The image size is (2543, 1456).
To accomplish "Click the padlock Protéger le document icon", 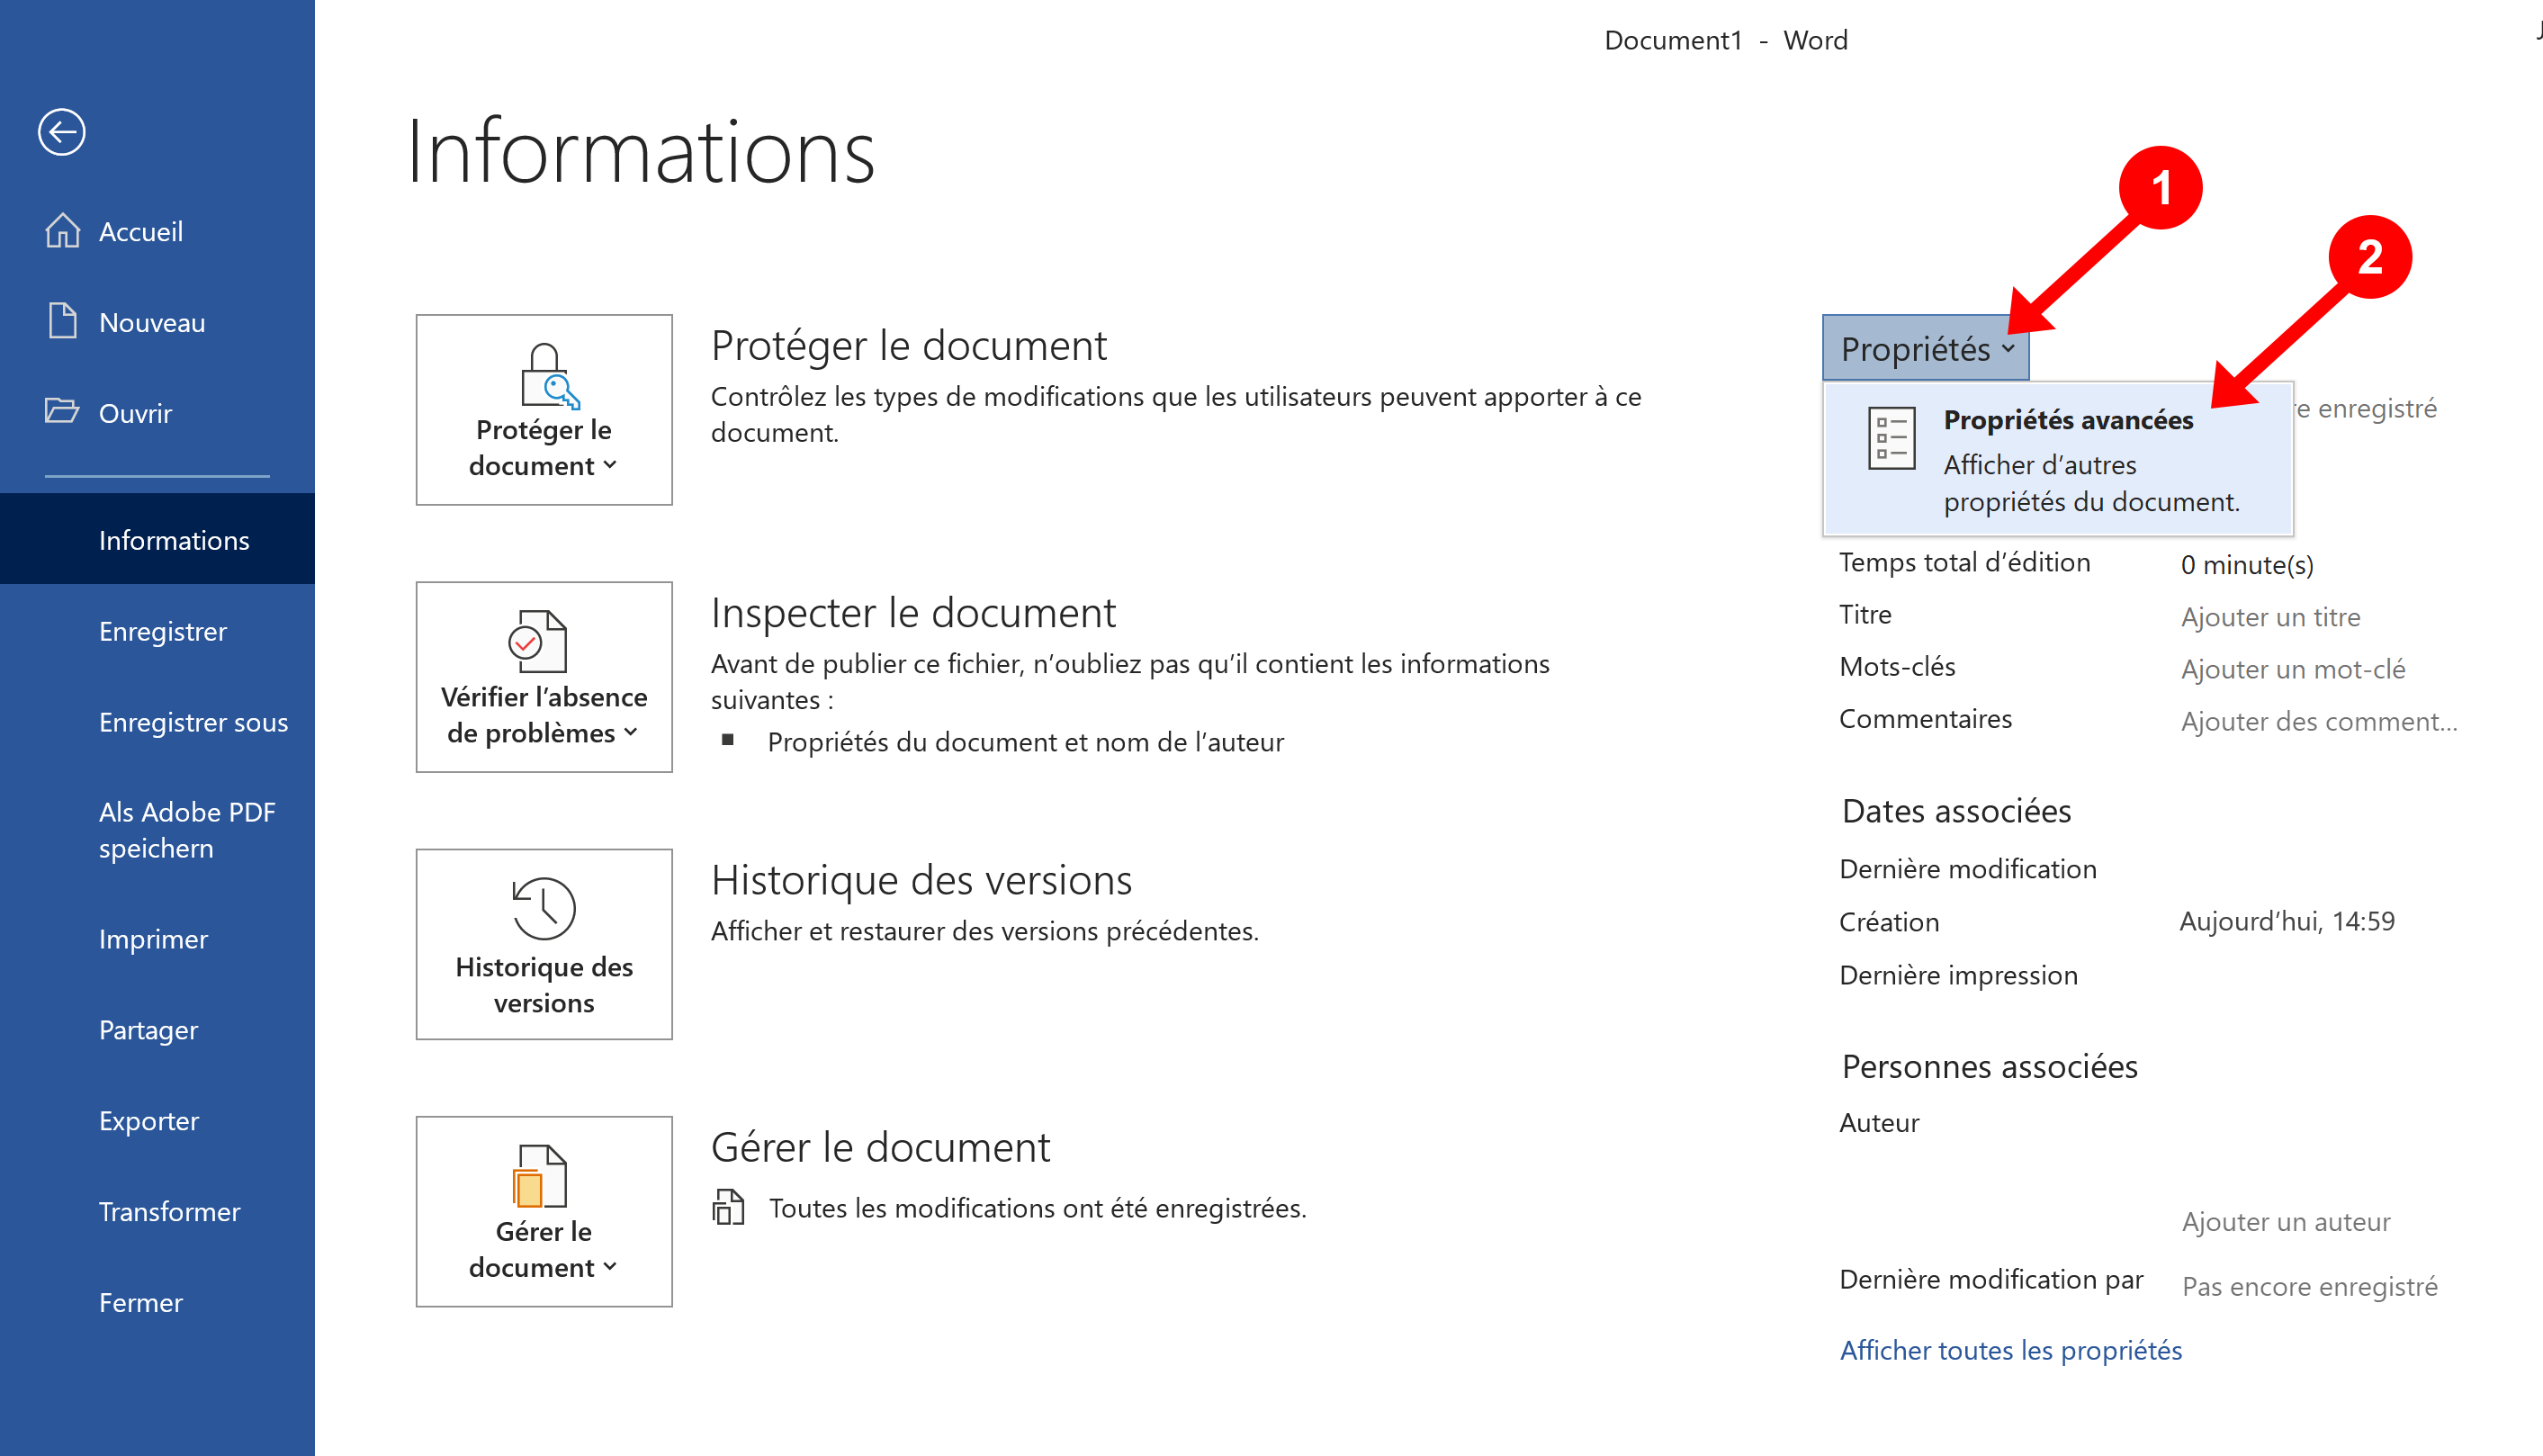I will pyautogui.click(x=548, y=376).
